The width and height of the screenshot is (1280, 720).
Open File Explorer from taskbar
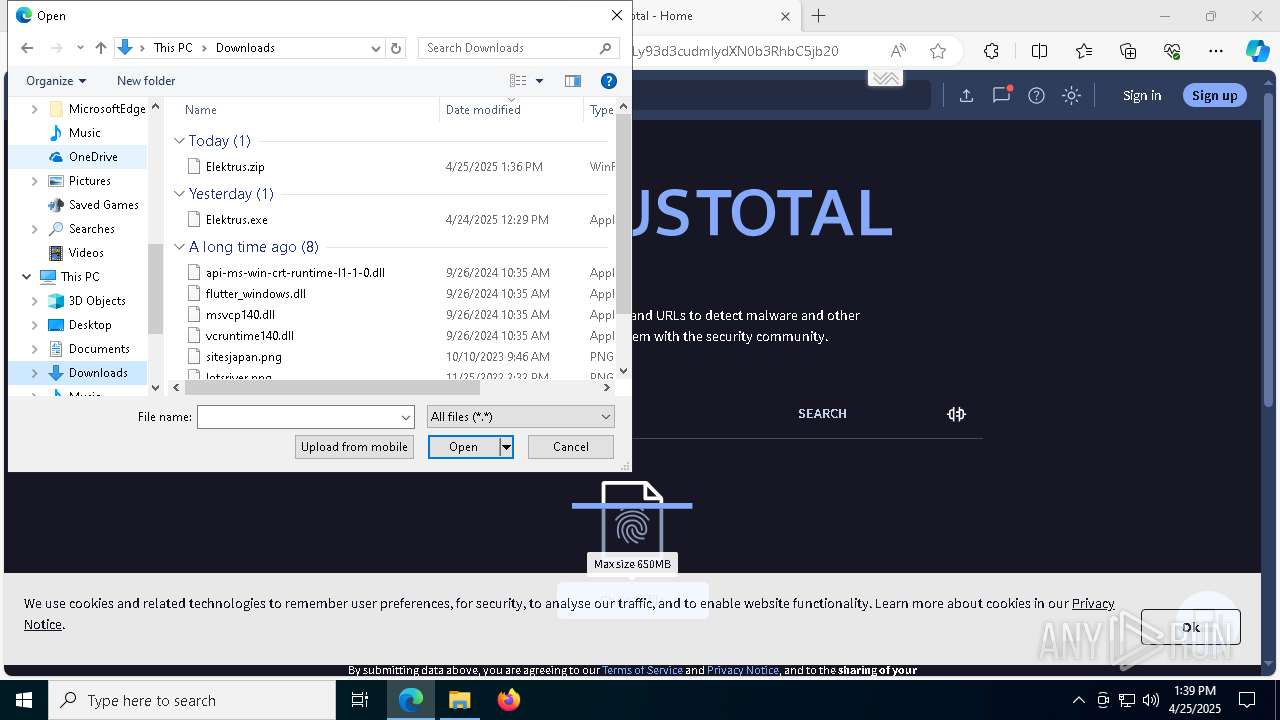tap(459, 700)
